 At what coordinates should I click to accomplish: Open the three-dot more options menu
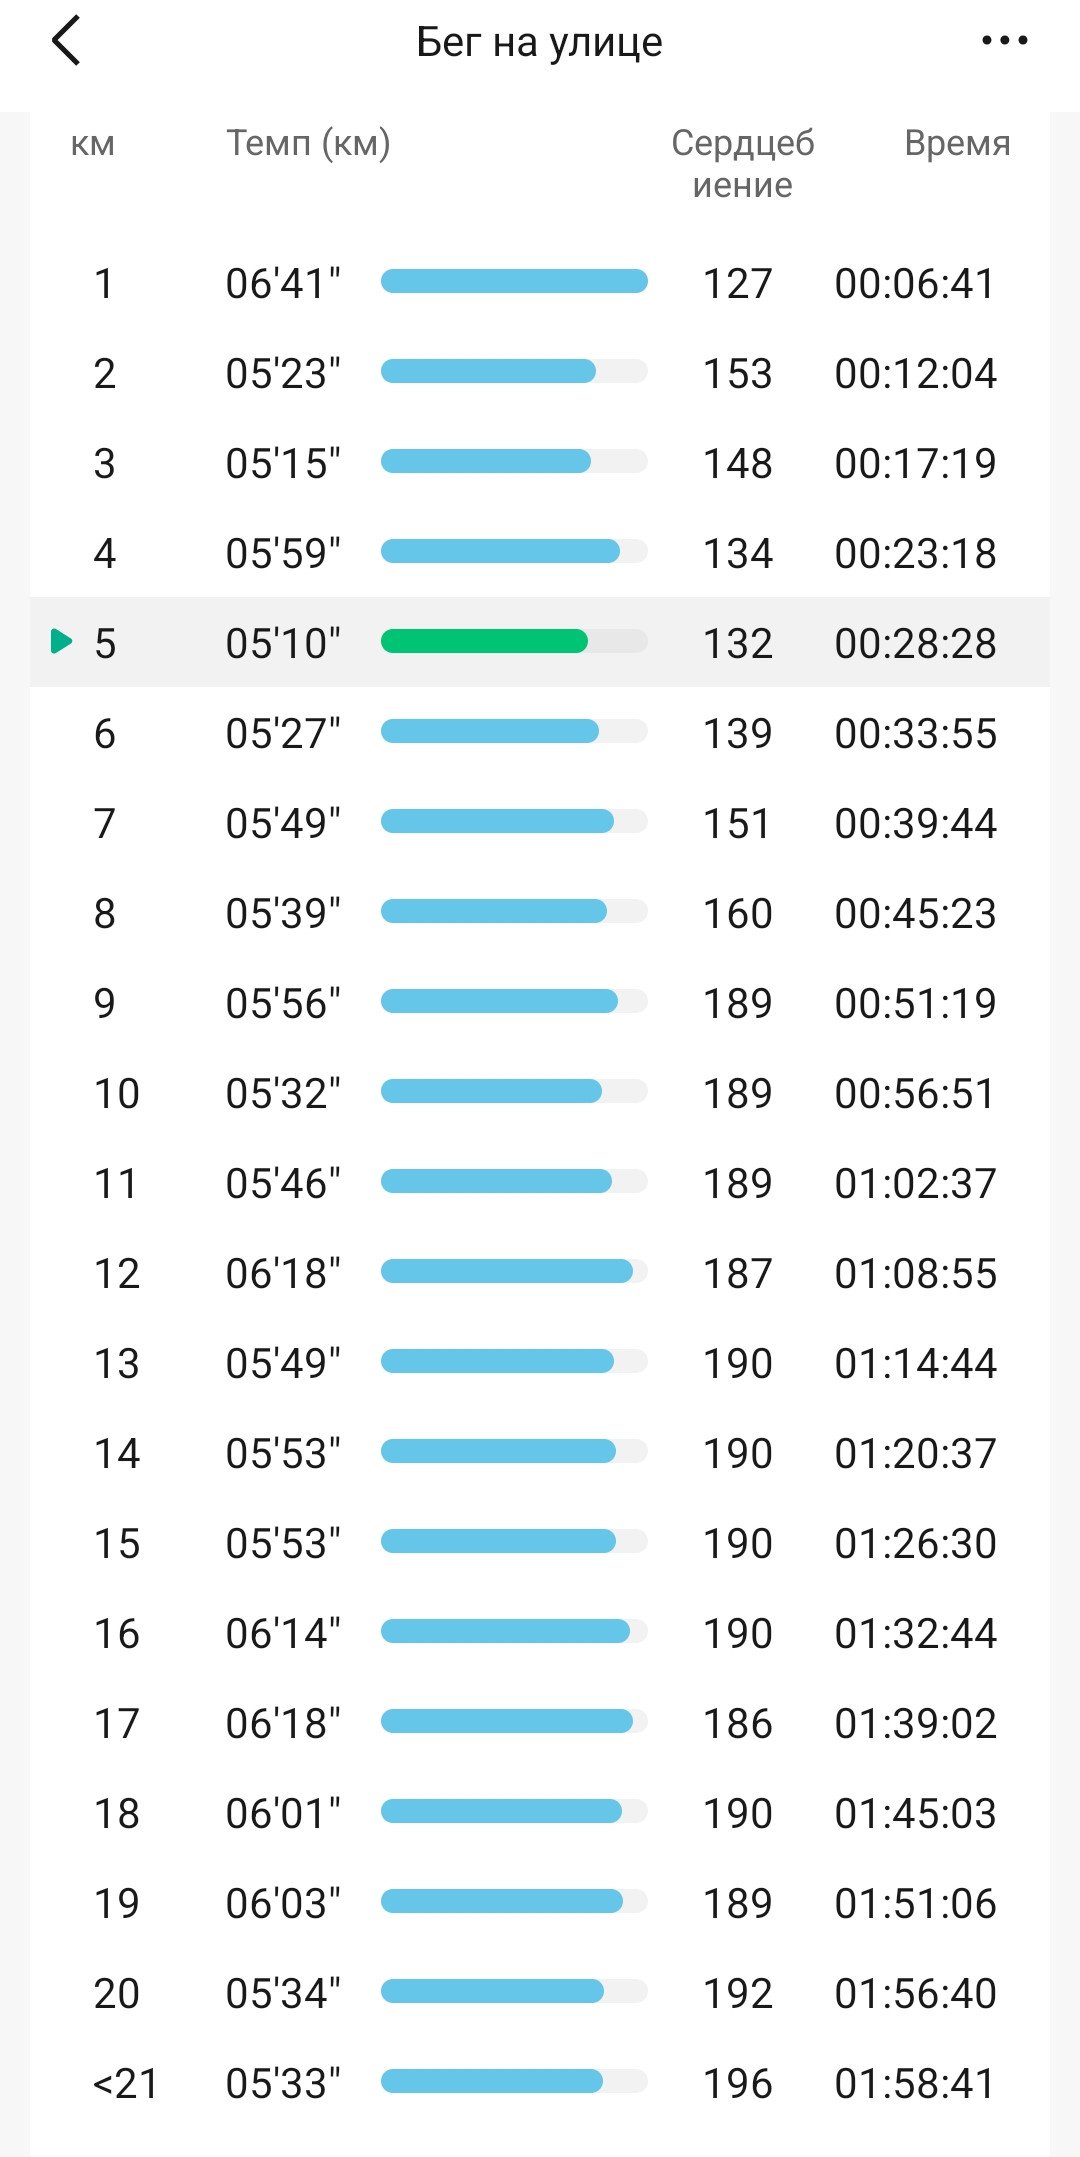pos(1004,41)
